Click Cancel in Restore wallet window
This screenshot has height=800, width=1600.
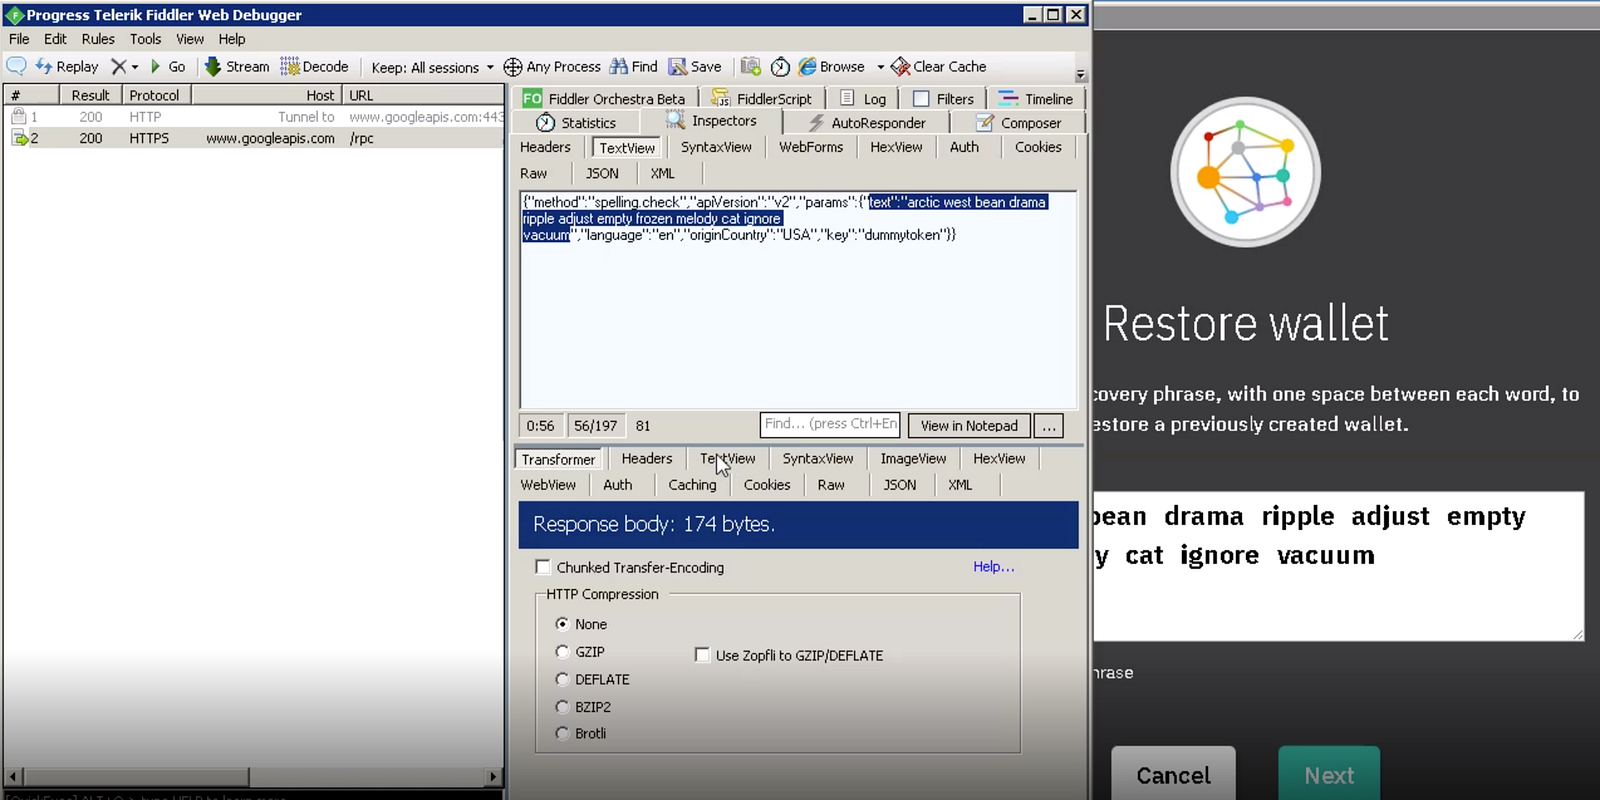1173,774
